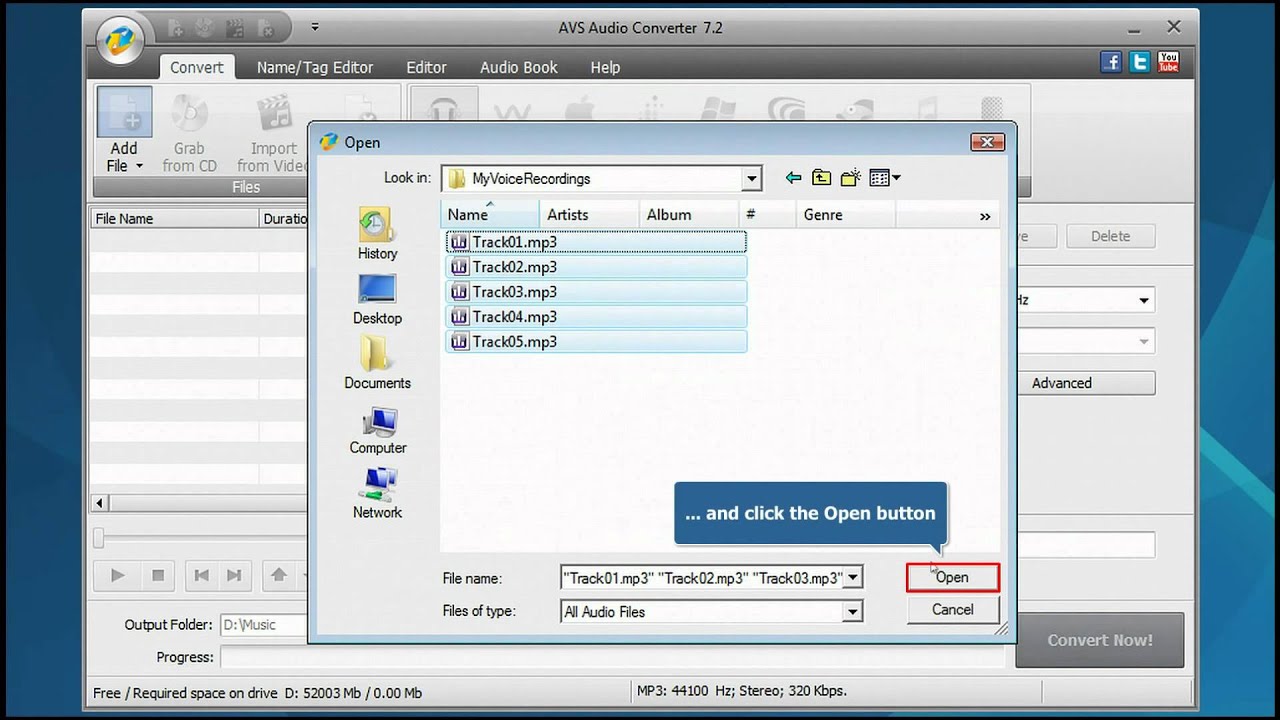This screenshot has width=1280, height=720.
Task: Switch to the Convert tab
Action: 197,67
